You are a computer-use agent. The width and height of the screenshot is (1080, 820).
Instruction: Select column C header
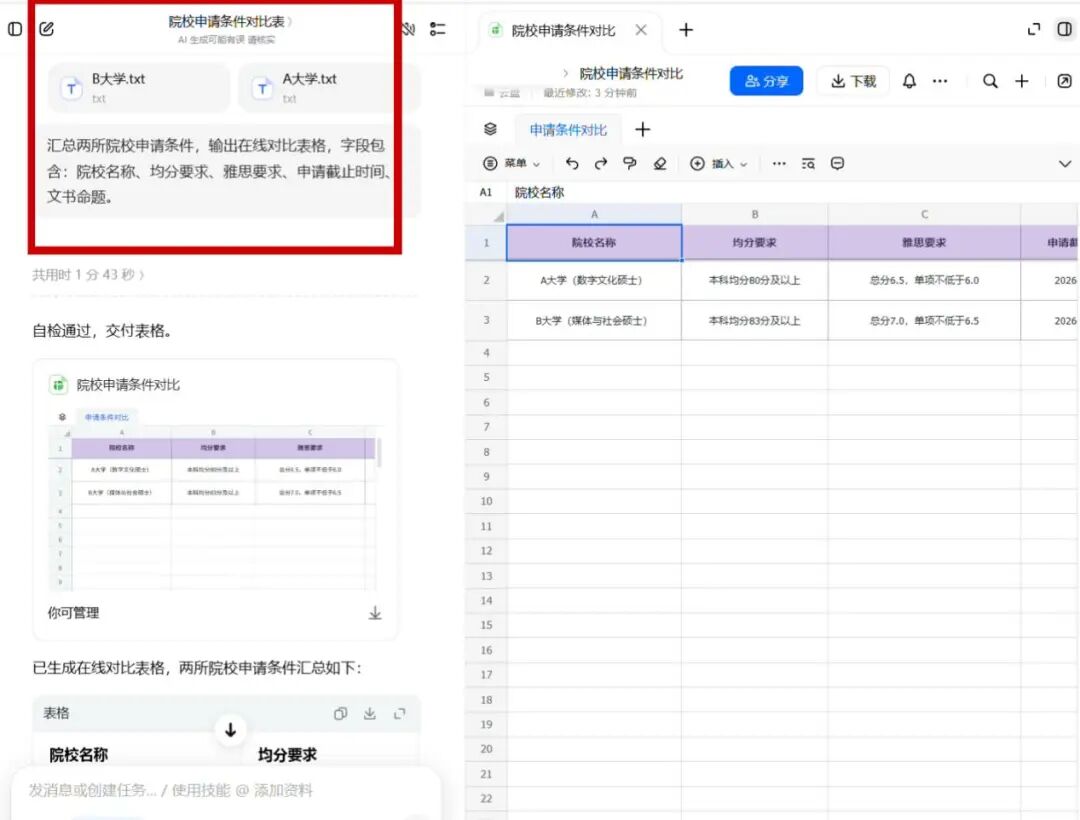pos(924,214)
